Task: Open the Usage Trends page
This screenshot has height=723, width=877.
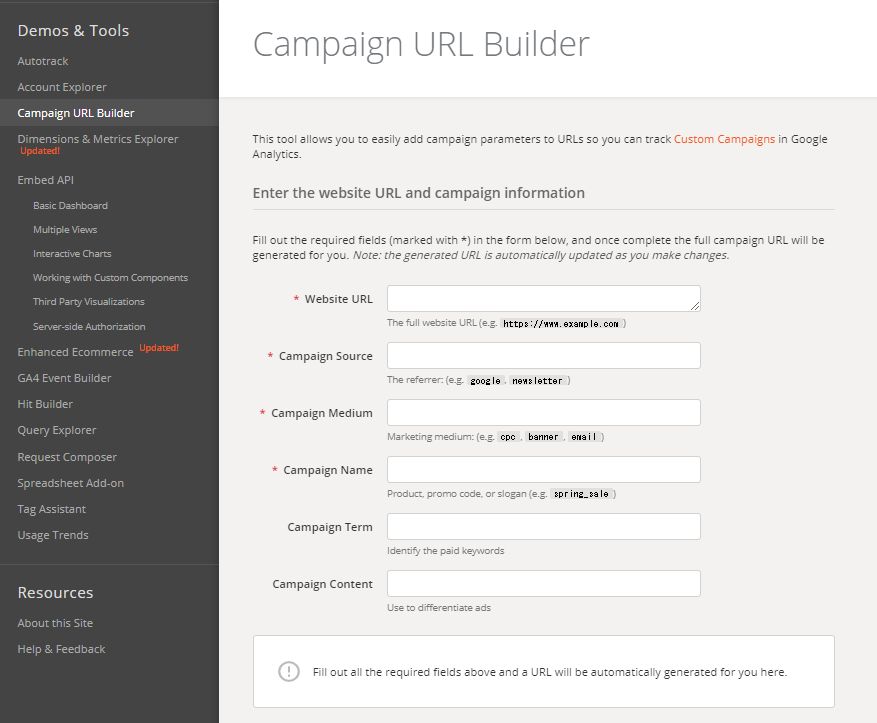Action: pos(53,535)
